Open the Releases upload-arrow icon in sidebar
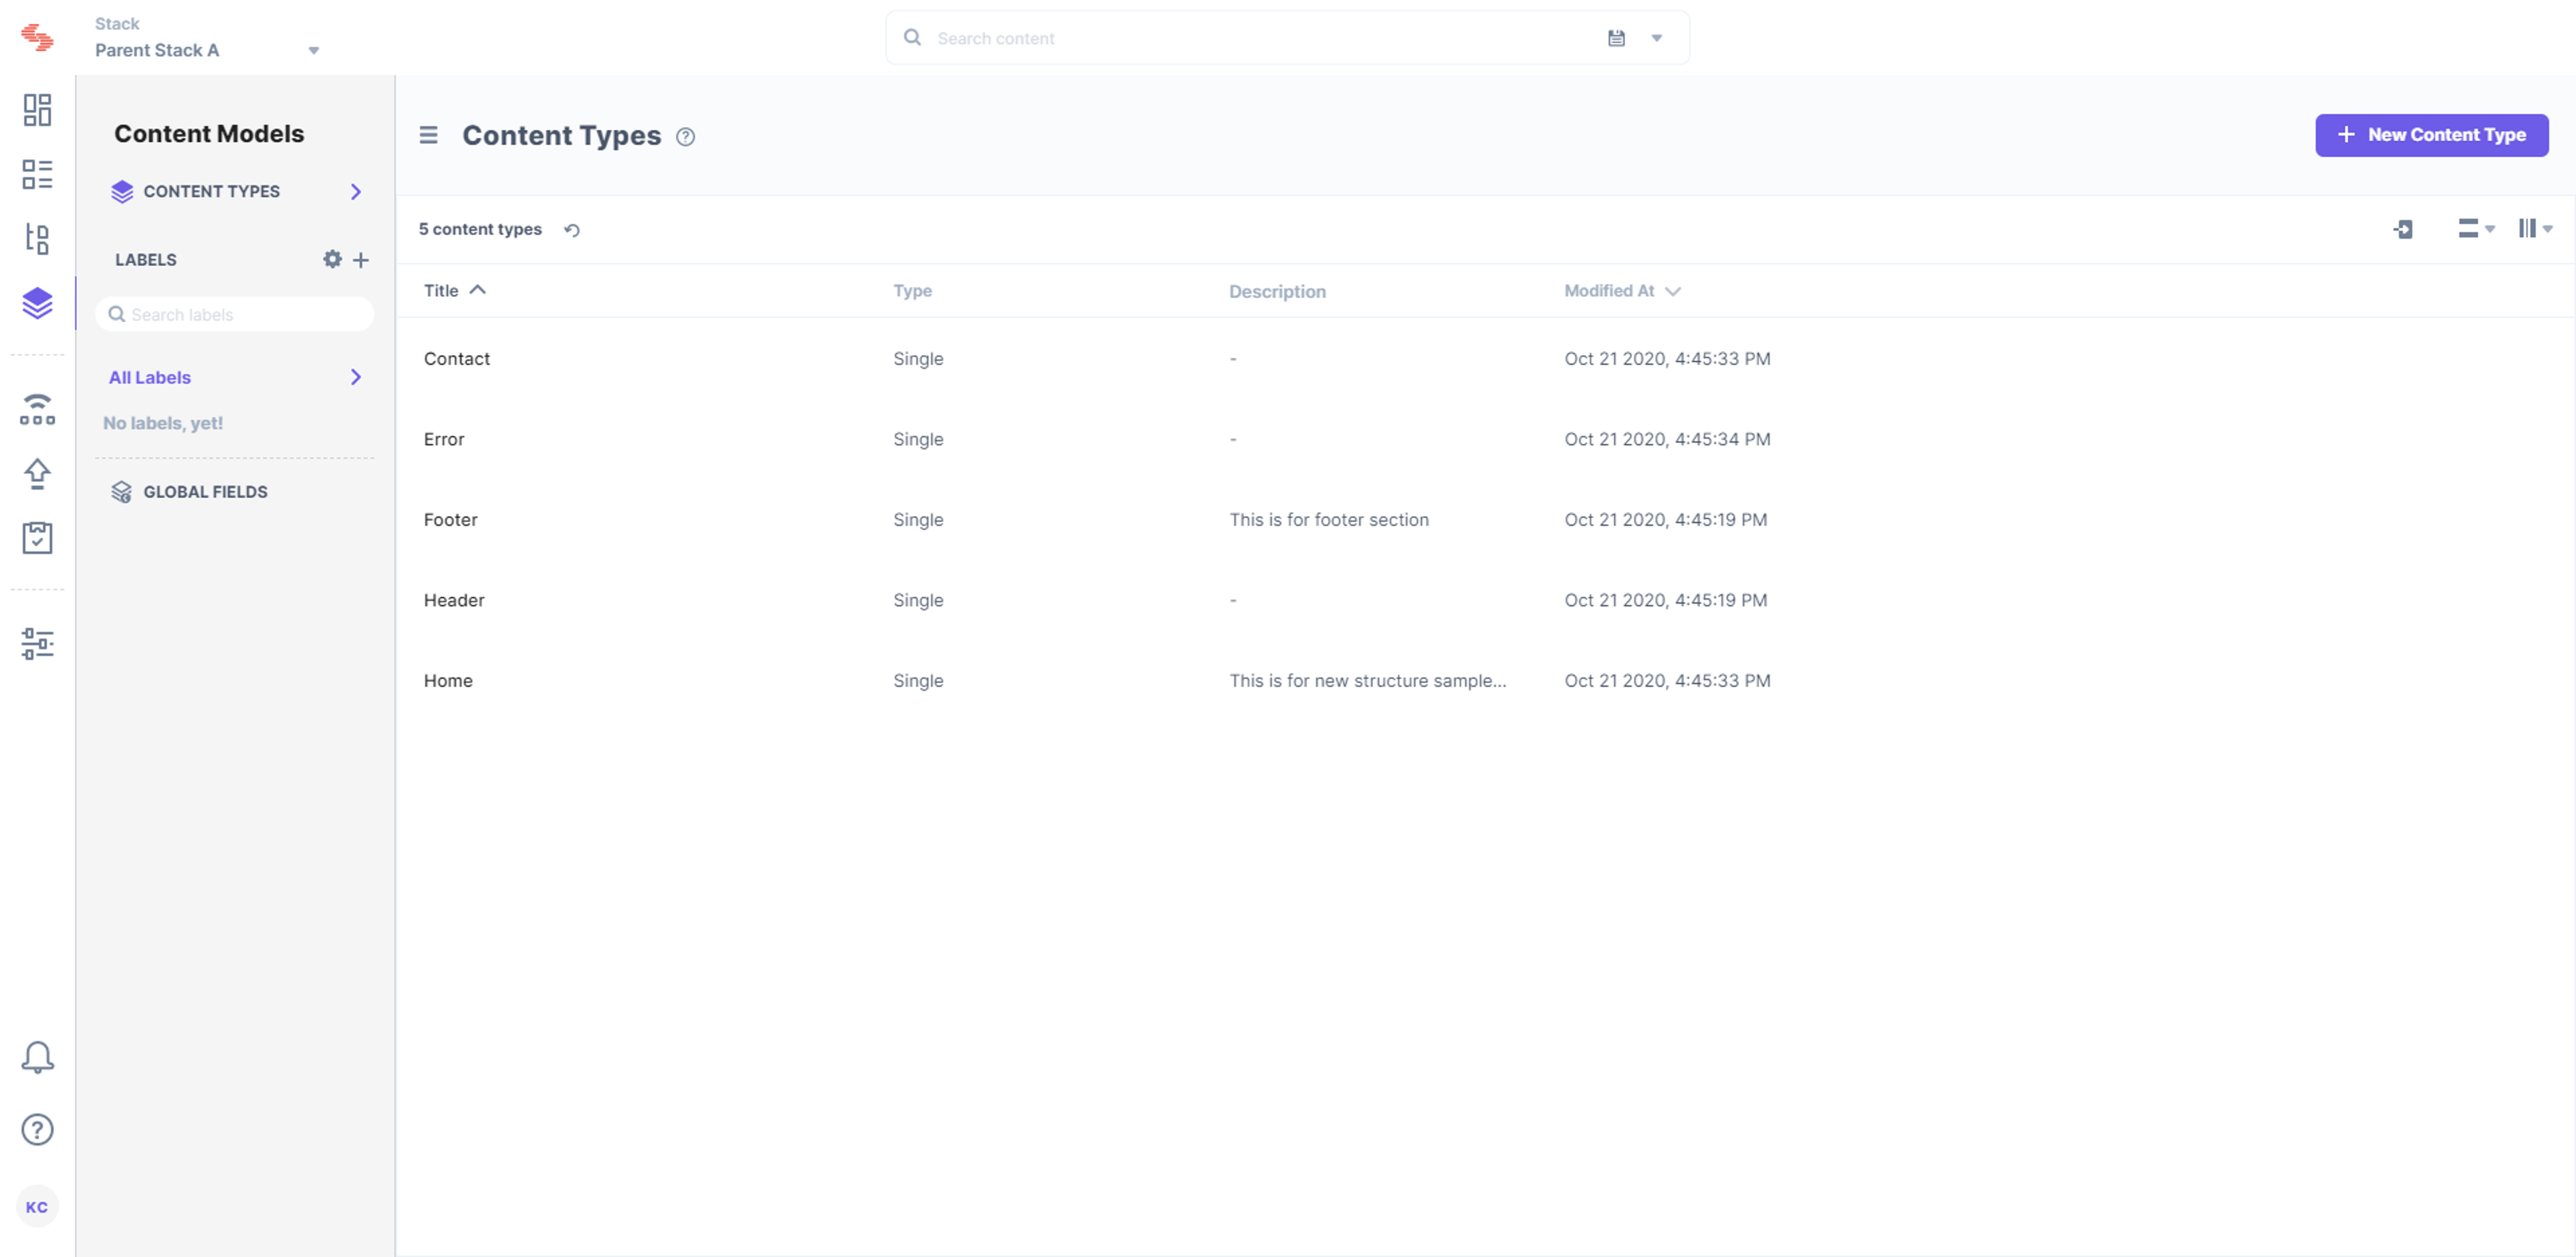Viewport: 2576px width, 1257px height. coord(37,474)
